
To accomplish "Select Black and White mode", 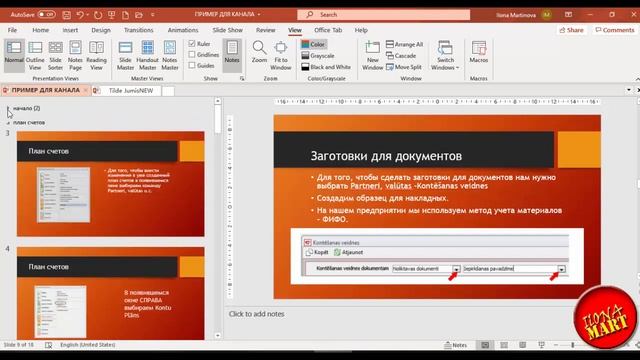I will tap(326, 67).
